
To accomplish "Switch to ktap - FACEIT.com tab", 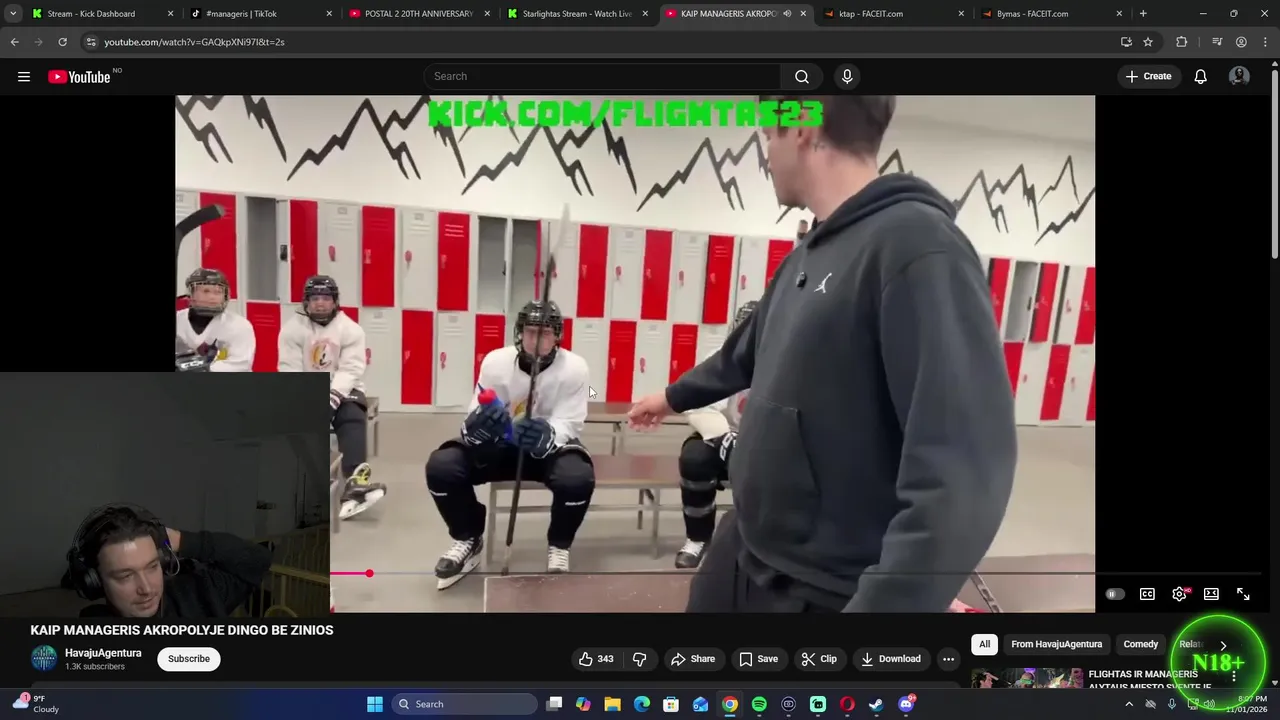I will pos(893,14).
